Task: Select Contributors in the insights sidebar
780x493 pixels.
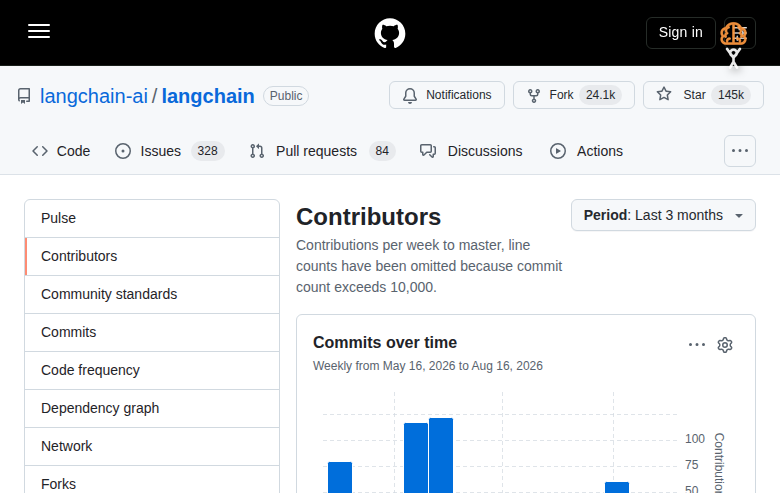Action: 152,256
